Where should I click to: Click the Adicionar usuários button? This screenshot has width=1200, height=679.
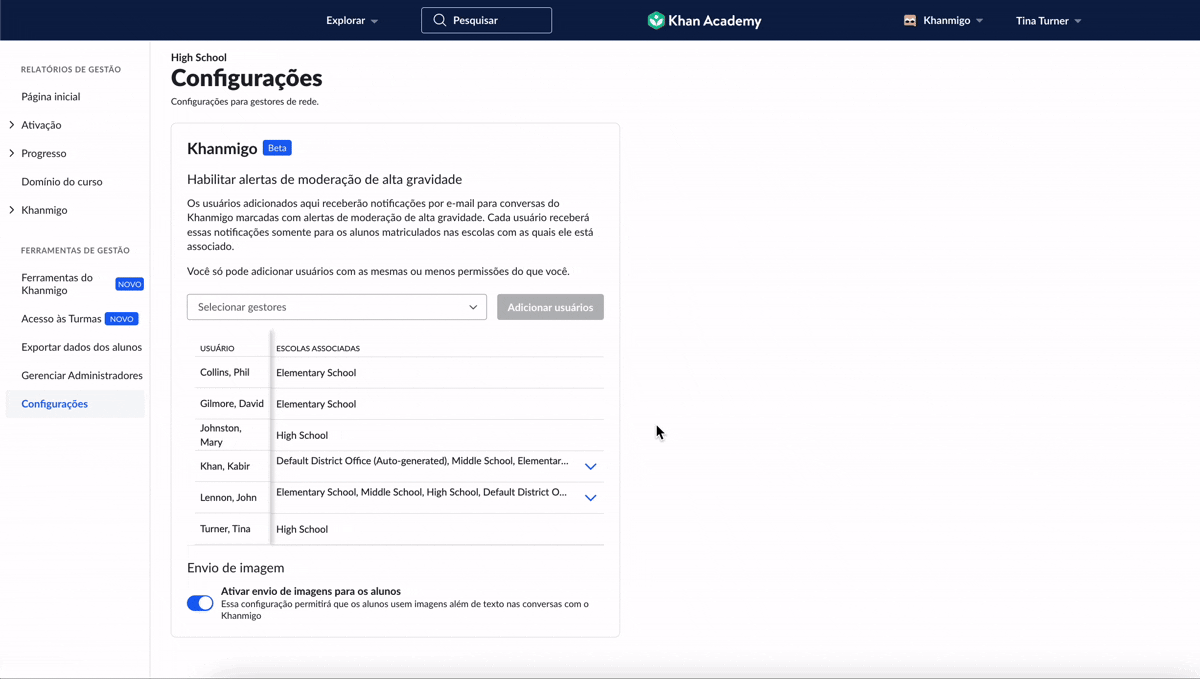click(x=550, y=307)
